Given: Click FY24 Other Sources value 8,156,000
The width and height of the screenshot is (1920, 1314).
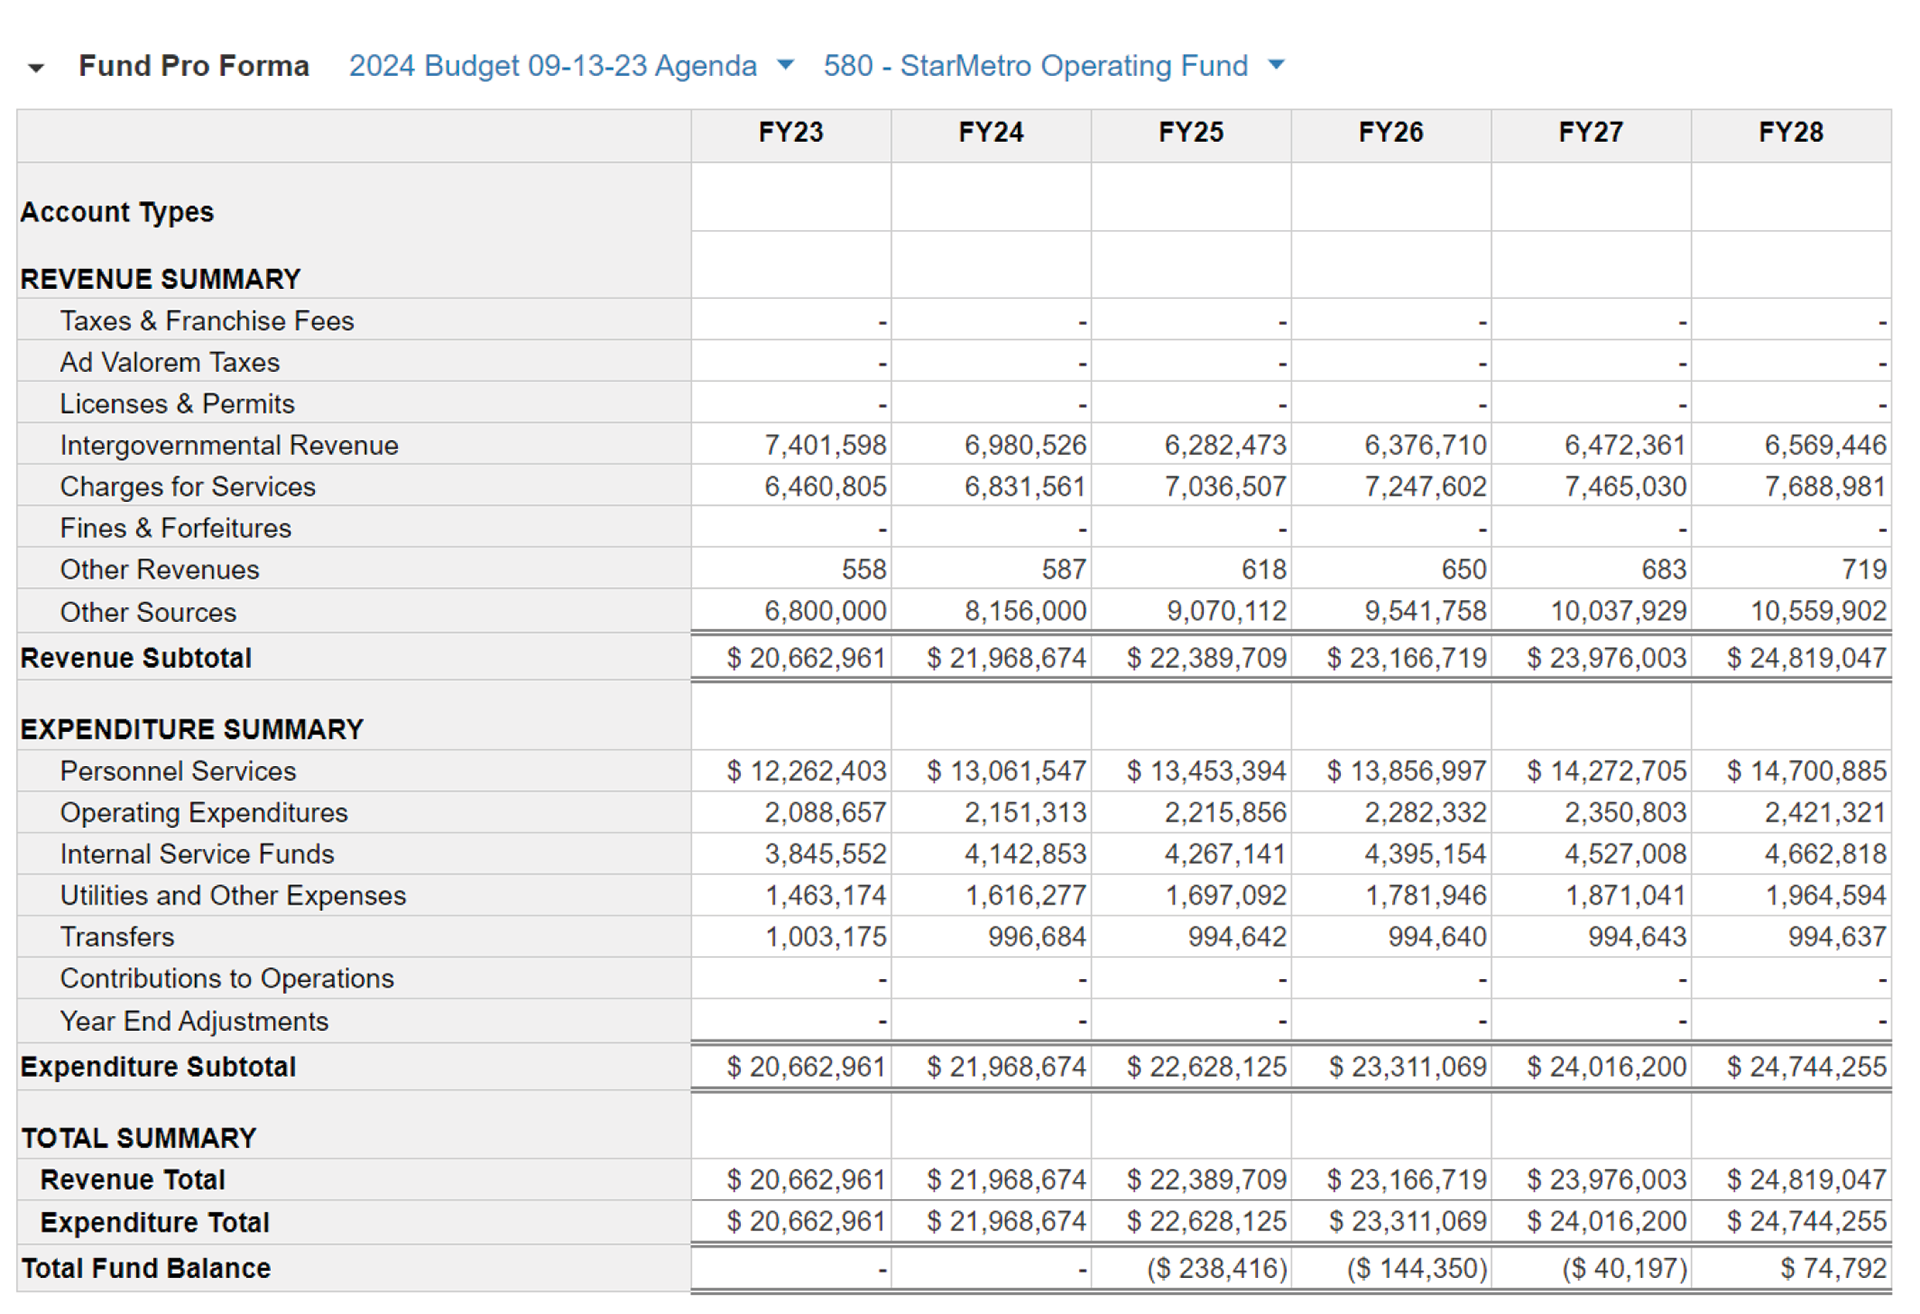Looking at the screenshot, I should point(1025,611).
